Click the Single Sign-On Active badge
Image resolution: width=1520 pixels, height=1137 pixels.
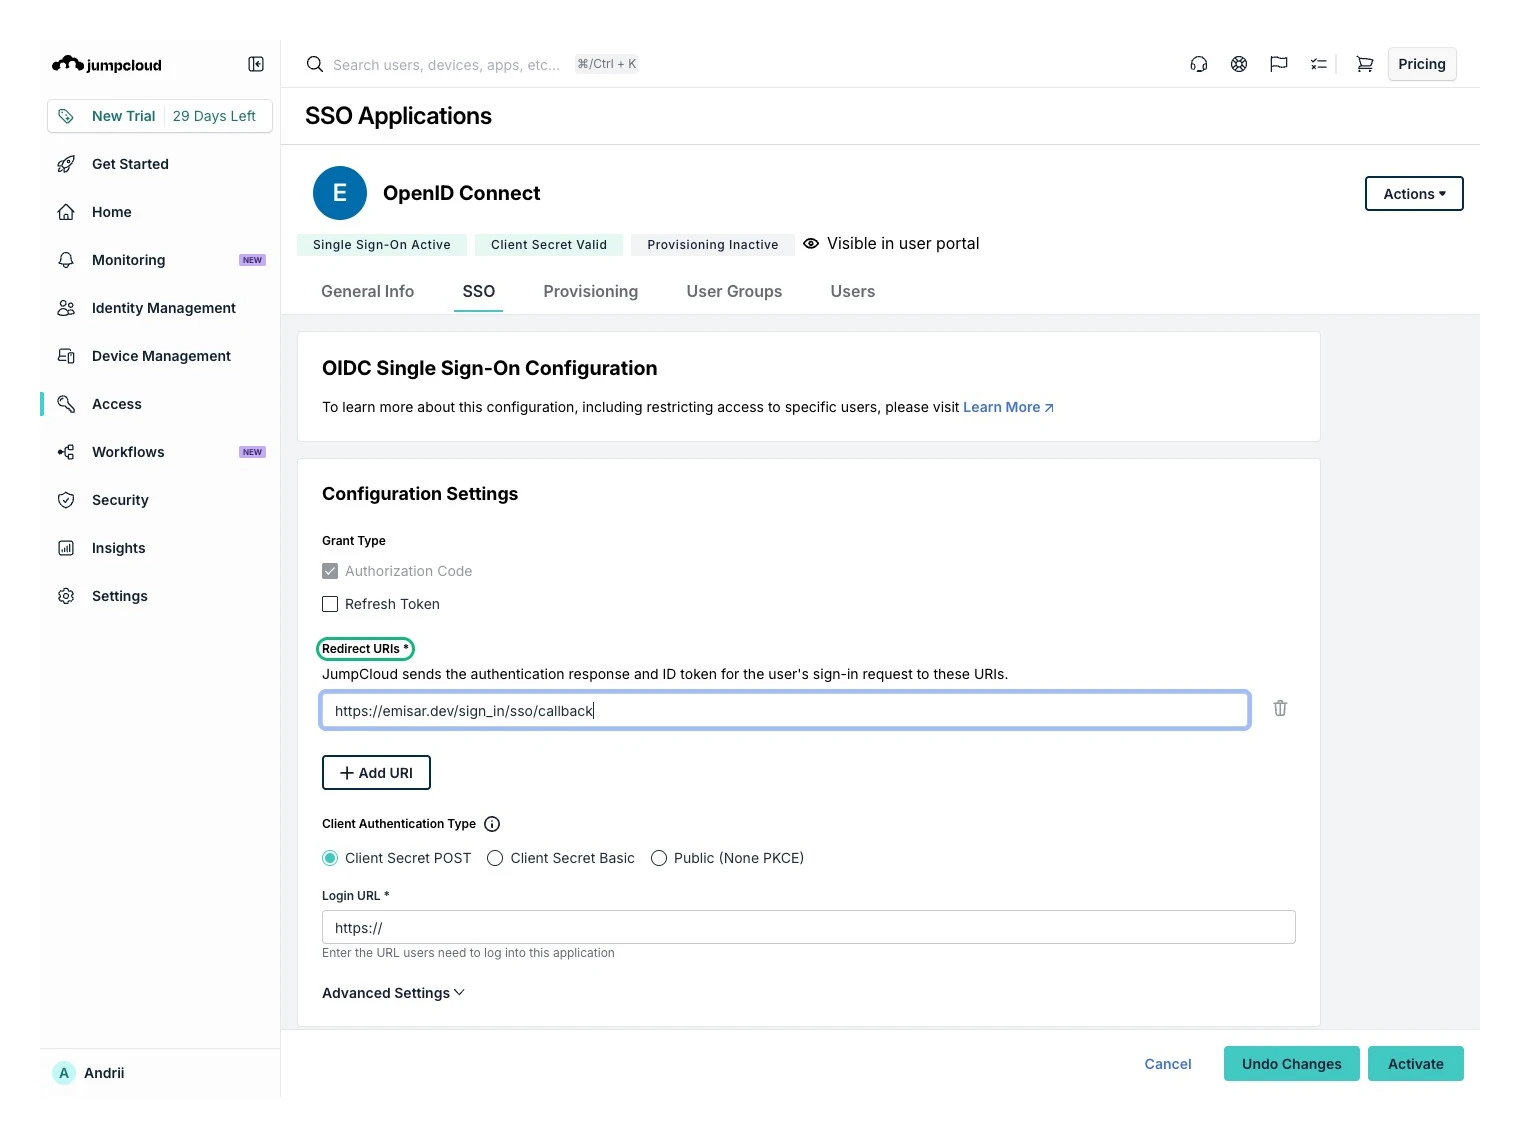click(382, 245)
